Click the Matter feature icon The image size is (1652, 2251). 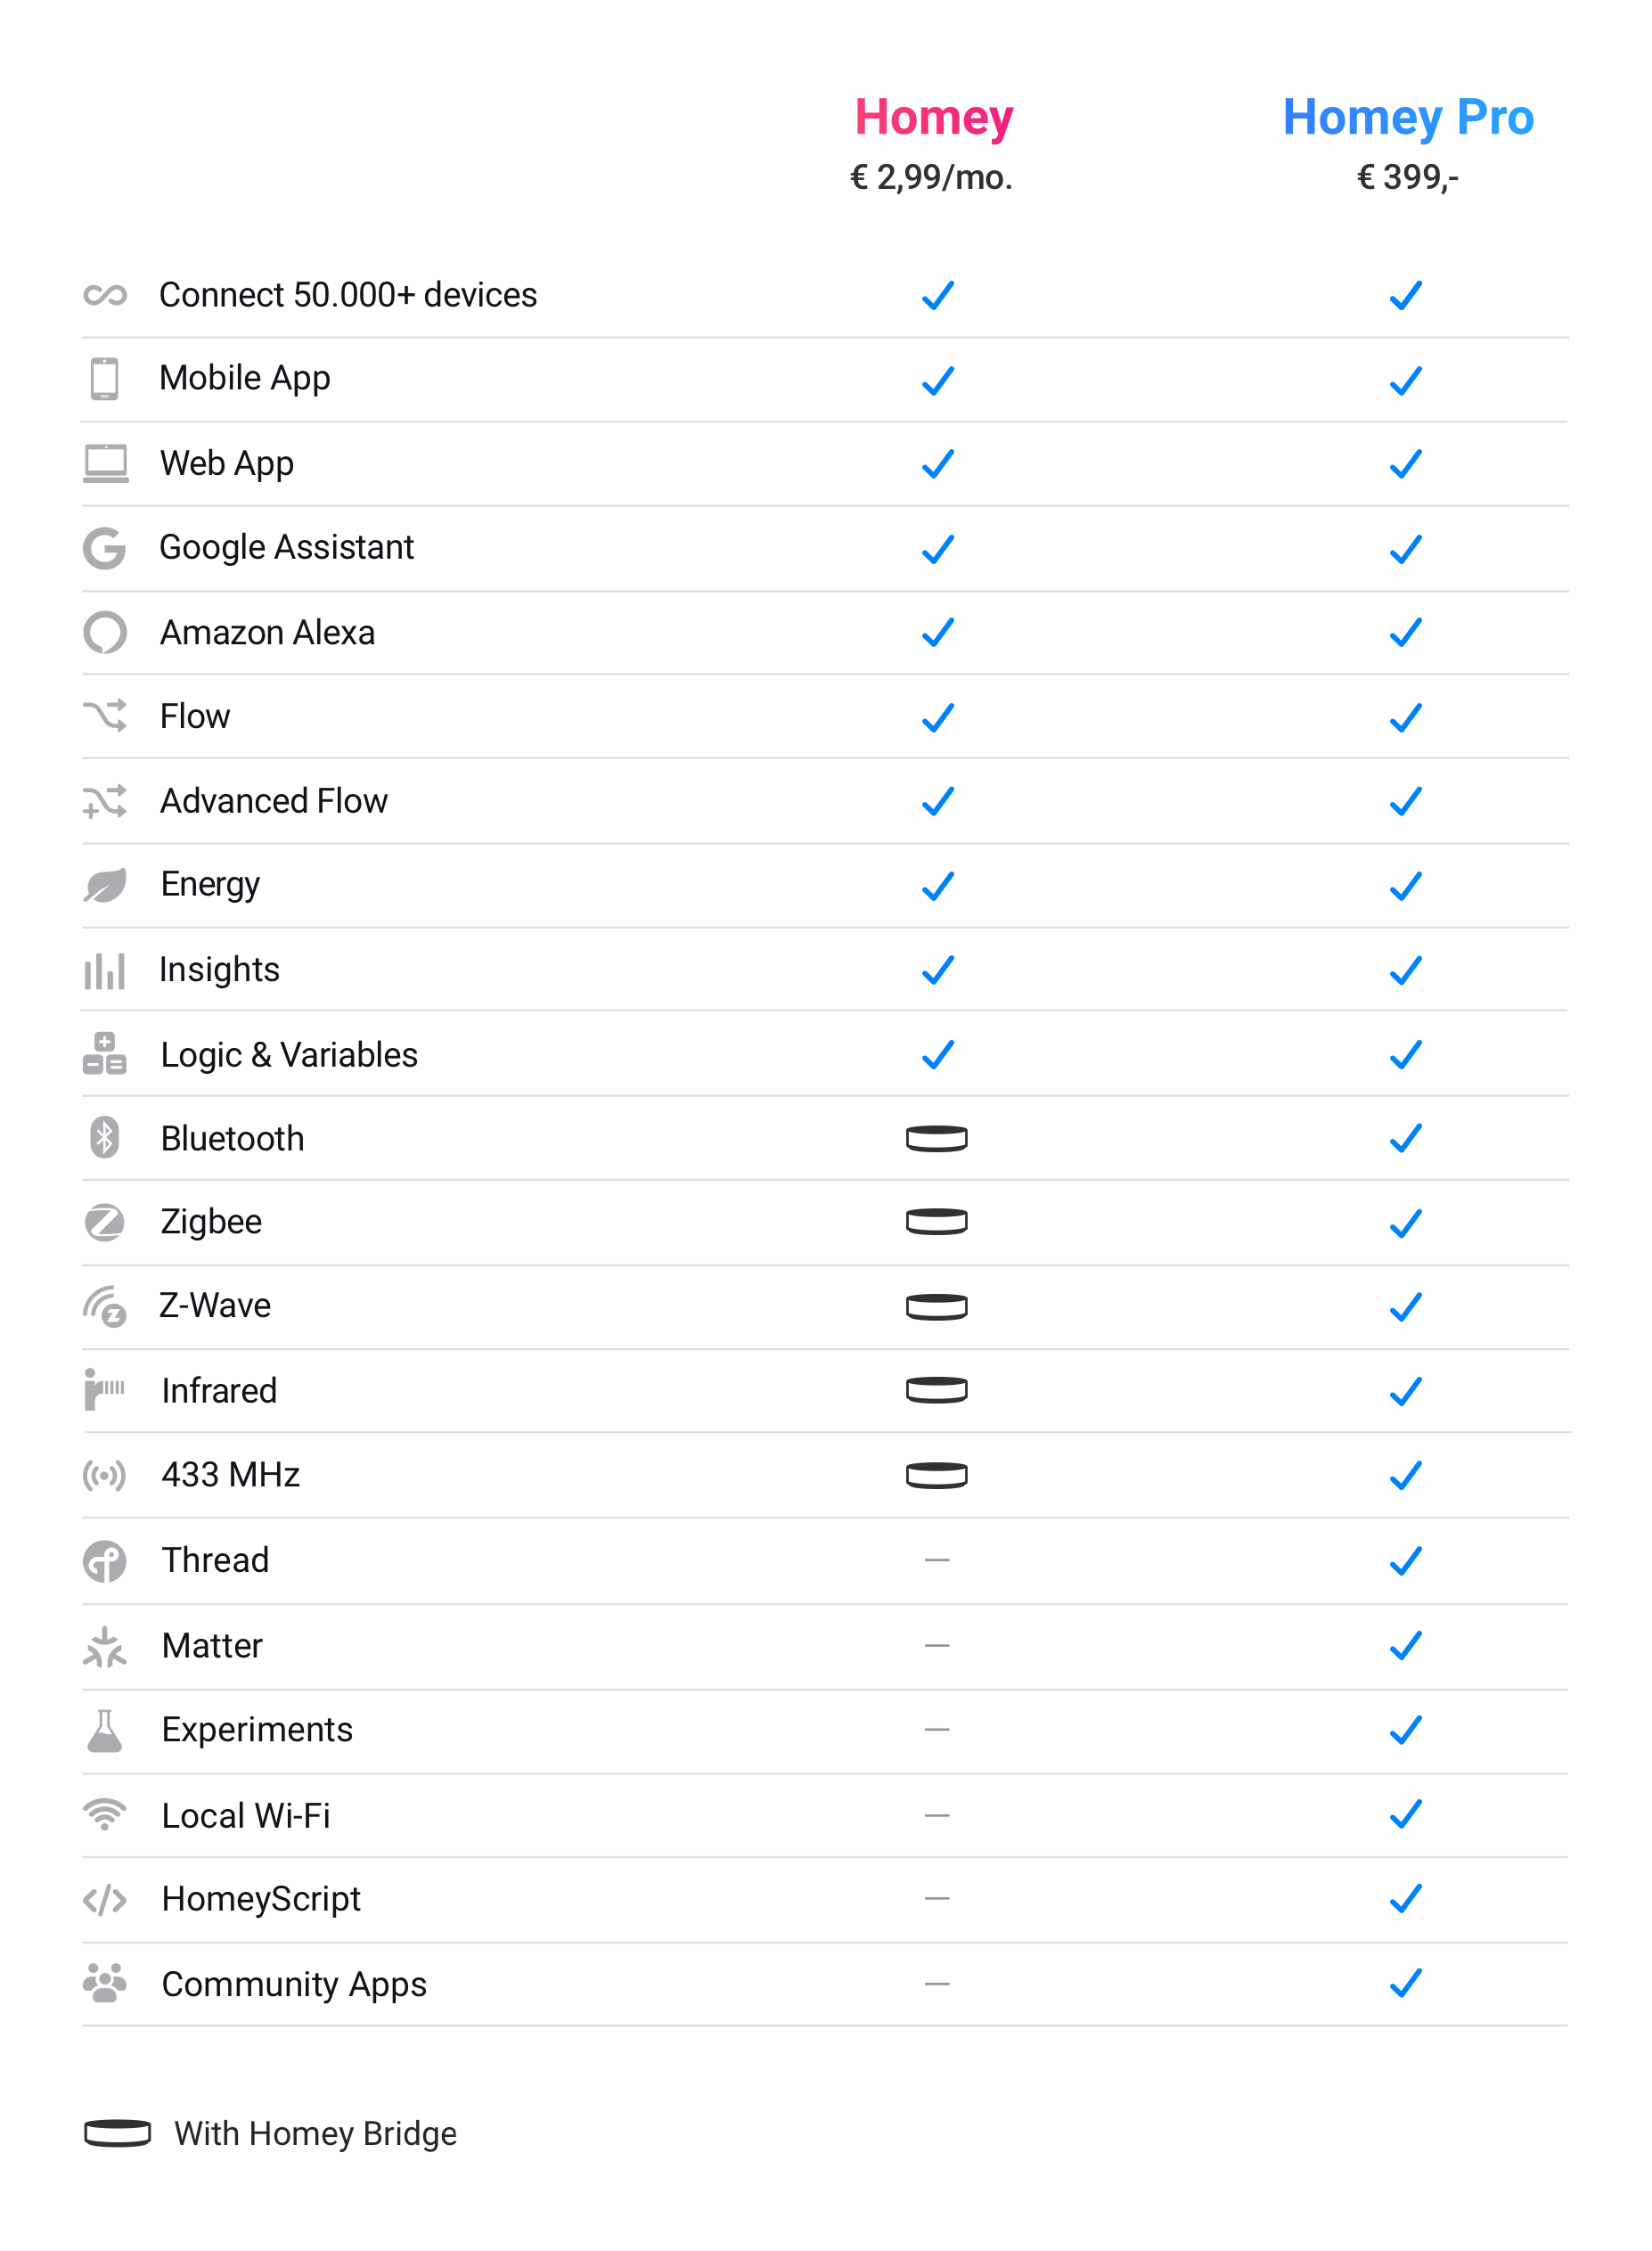tap(104, 1646)
